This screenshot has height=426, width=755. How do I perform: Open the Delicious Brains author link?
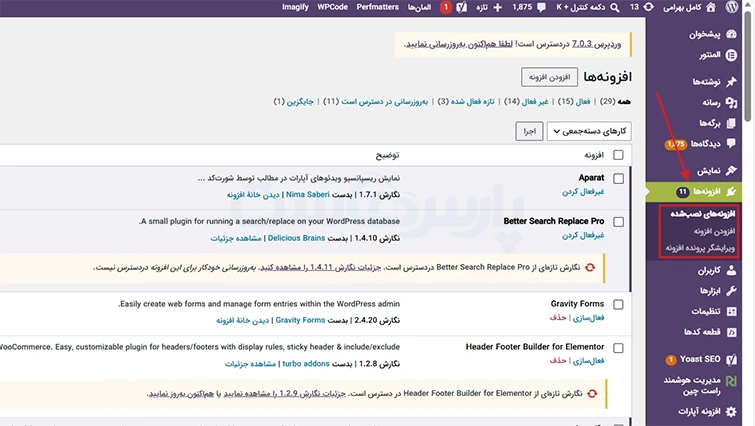[x=296, y=238]
